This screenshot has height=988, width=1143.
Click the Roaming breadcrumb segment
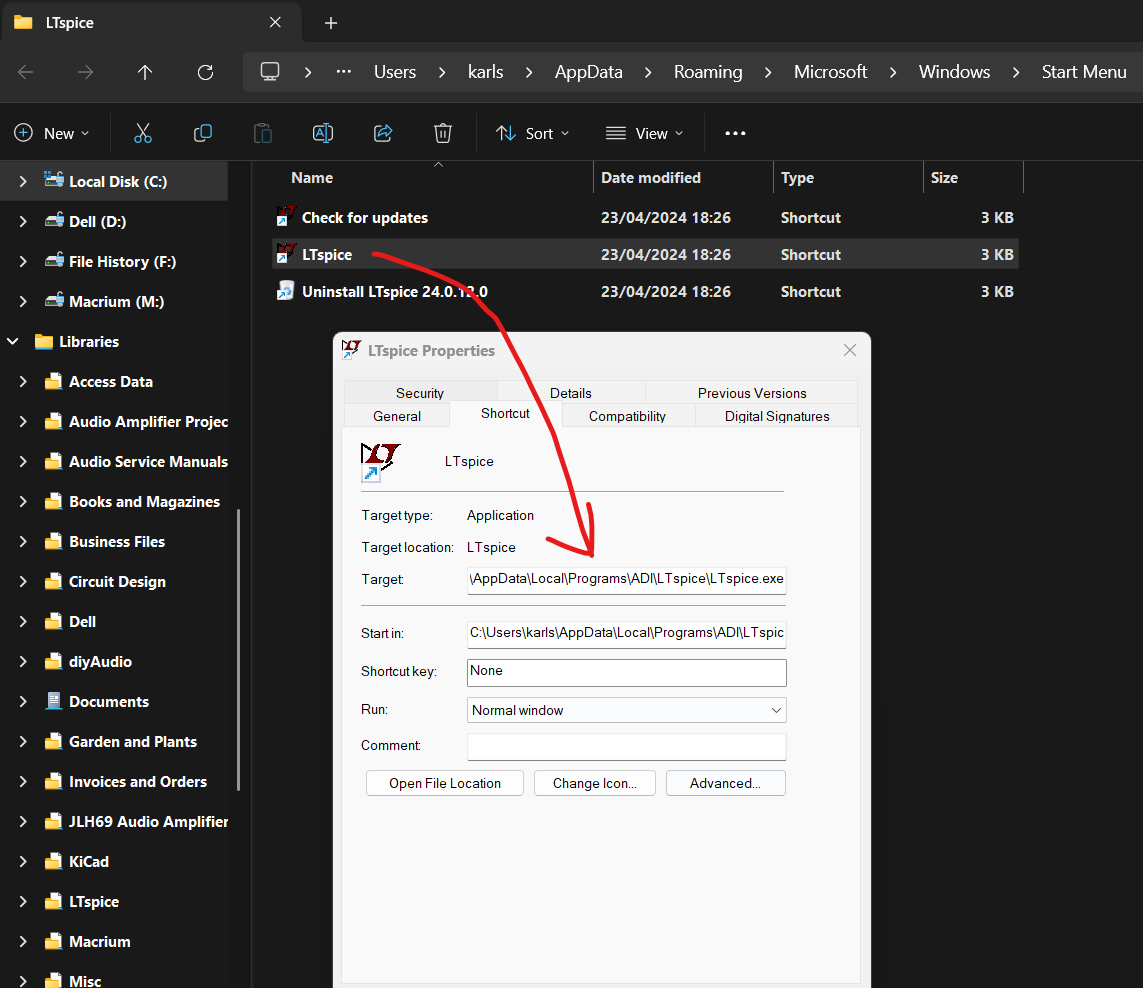[x=708, y=71]
